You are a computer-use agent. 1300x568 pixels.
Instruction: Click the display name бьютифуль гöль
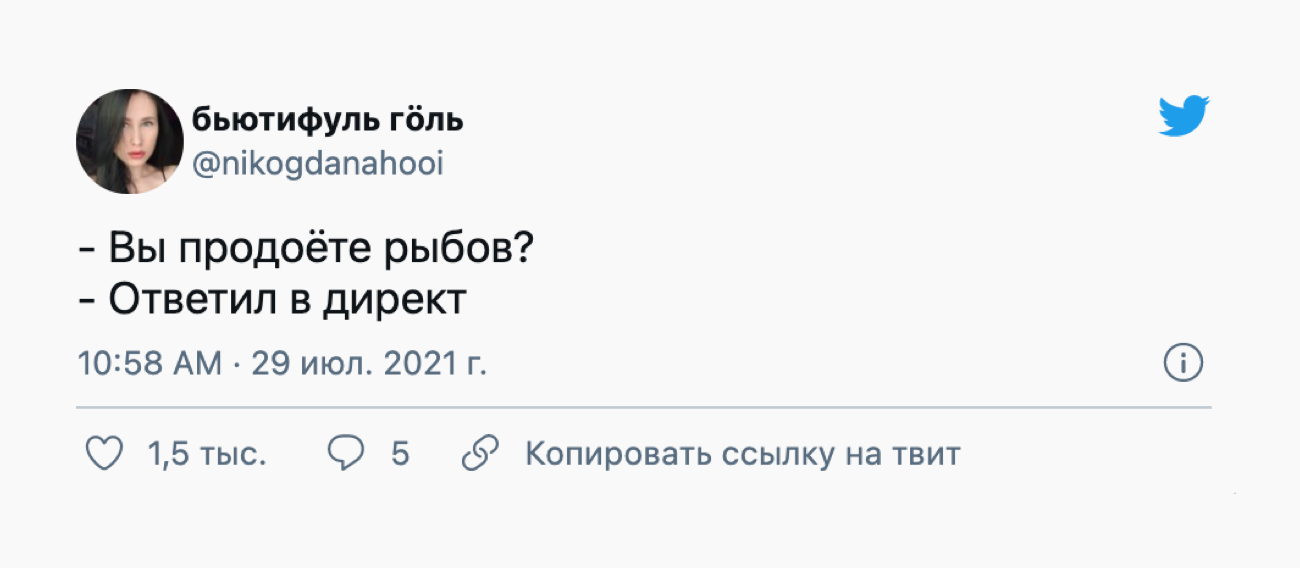[328, 120]
